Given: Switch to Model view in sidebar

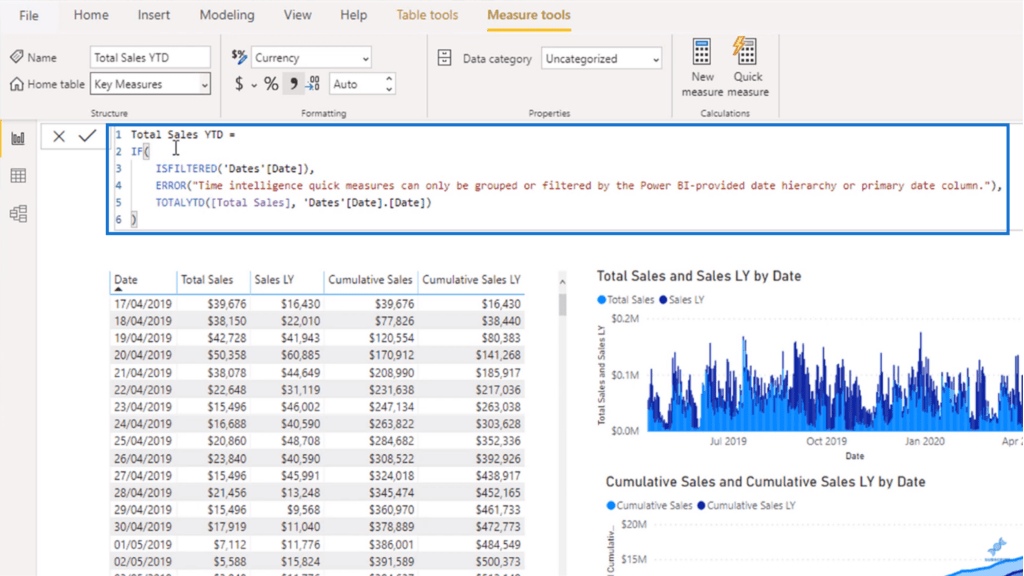Looking at the screenshot, I should pyautogui.click(x=18, y=214).
